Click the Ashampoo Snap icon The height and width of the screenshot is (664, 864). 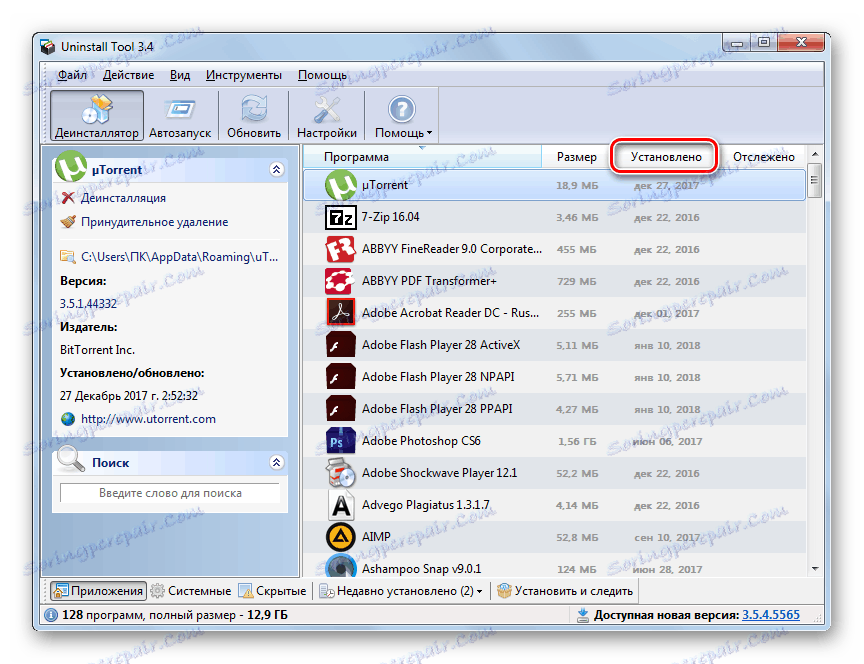click(340, 565)
